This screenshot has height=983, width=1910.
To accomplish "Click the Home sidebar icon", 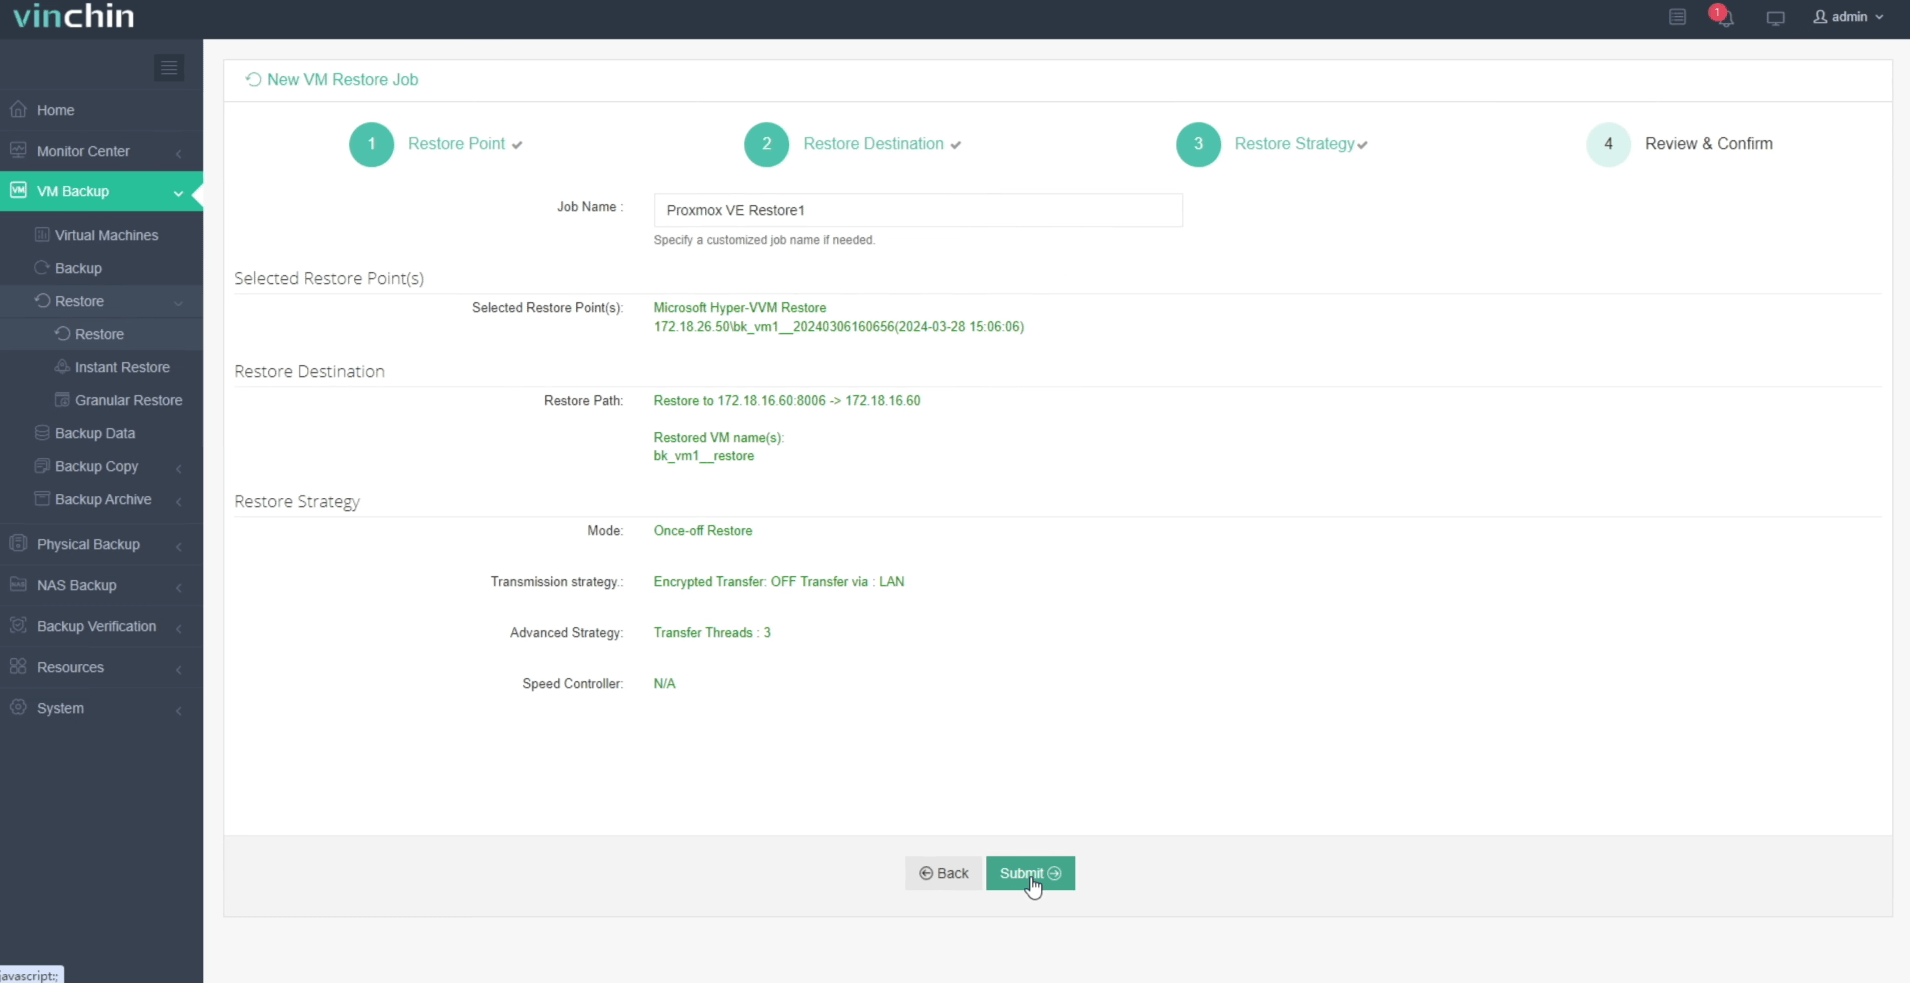I will tap(18, 109).
